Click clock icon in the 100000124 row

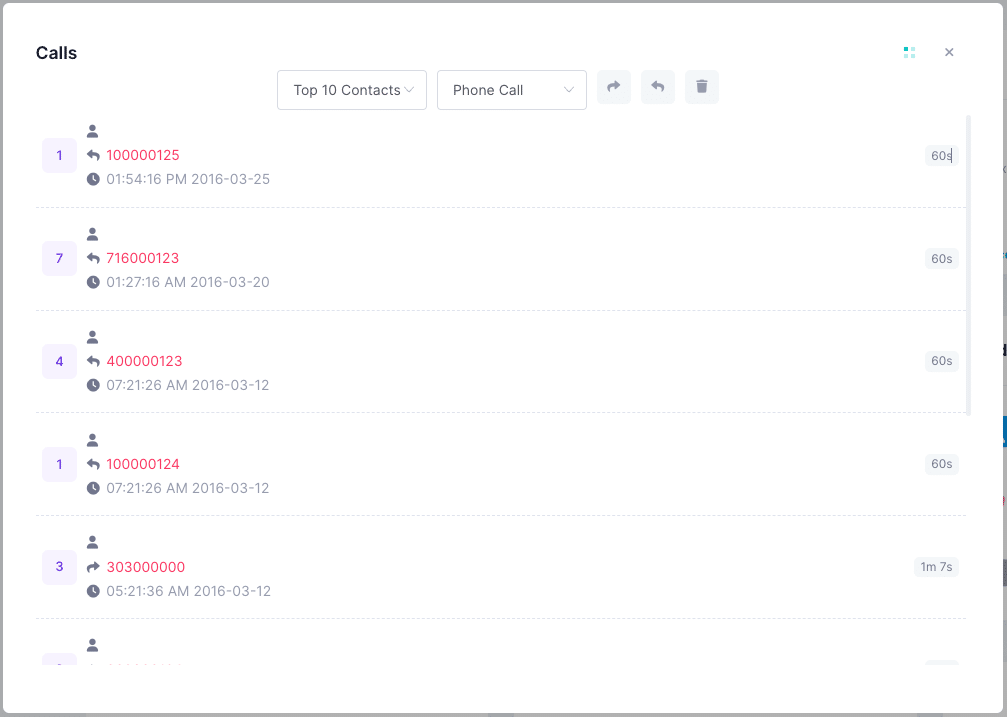coord(93,488)
